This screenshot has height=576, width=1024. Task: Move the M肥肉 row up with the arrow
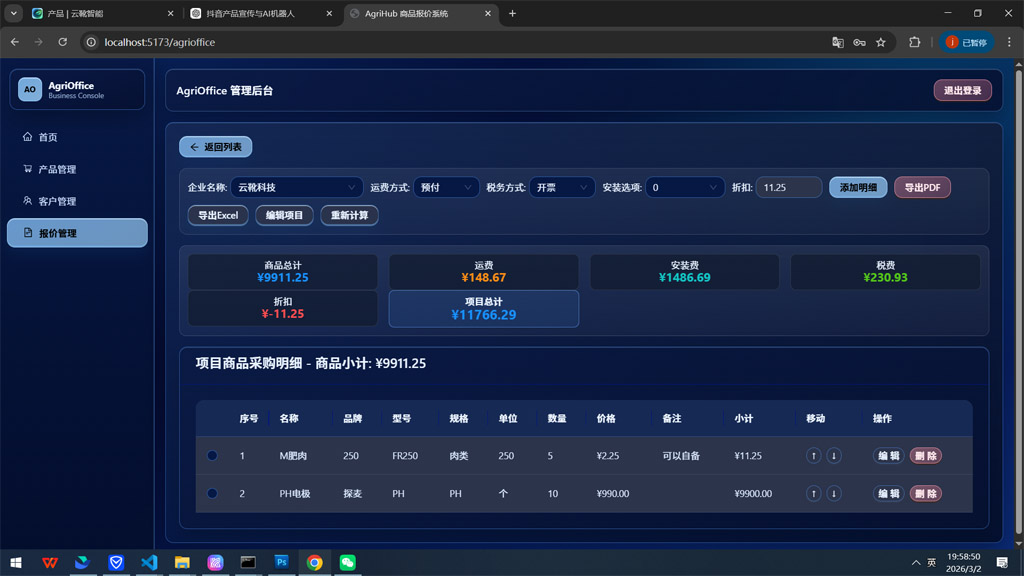click(813, 455)
